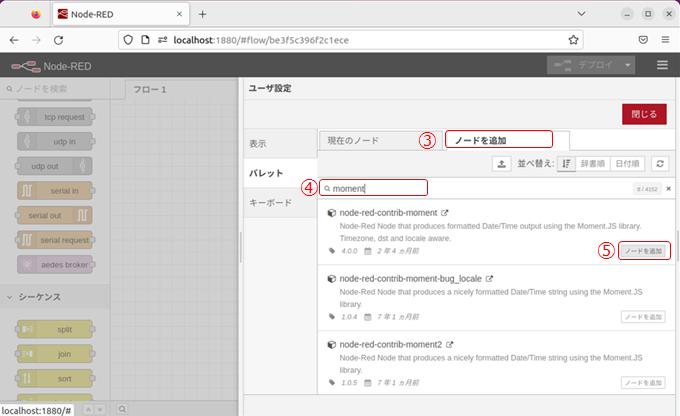Install node-red-contrib-moment with ノードを追加 button

click(643, 251)
